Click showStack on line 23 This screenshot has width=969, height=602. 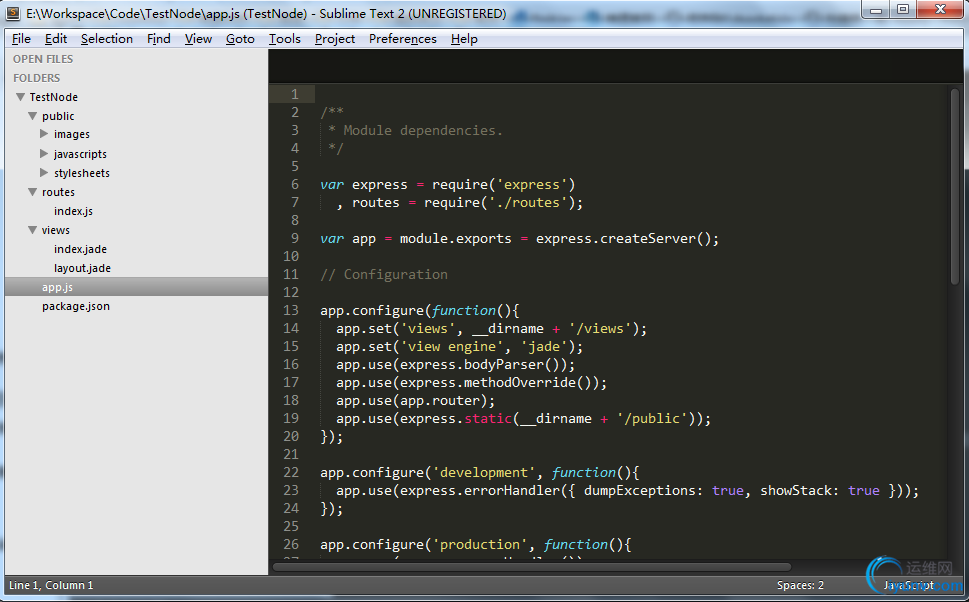(796, 491)
